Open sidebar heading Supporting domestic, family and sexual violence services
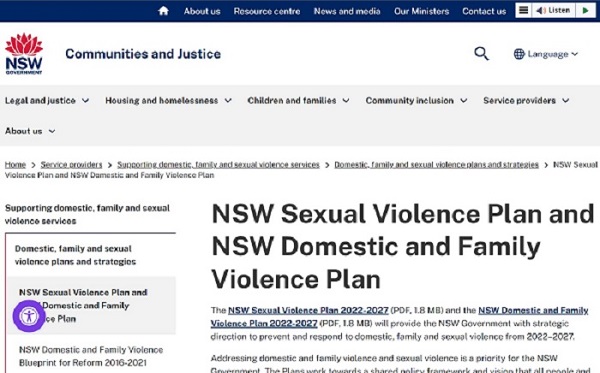 87,214
